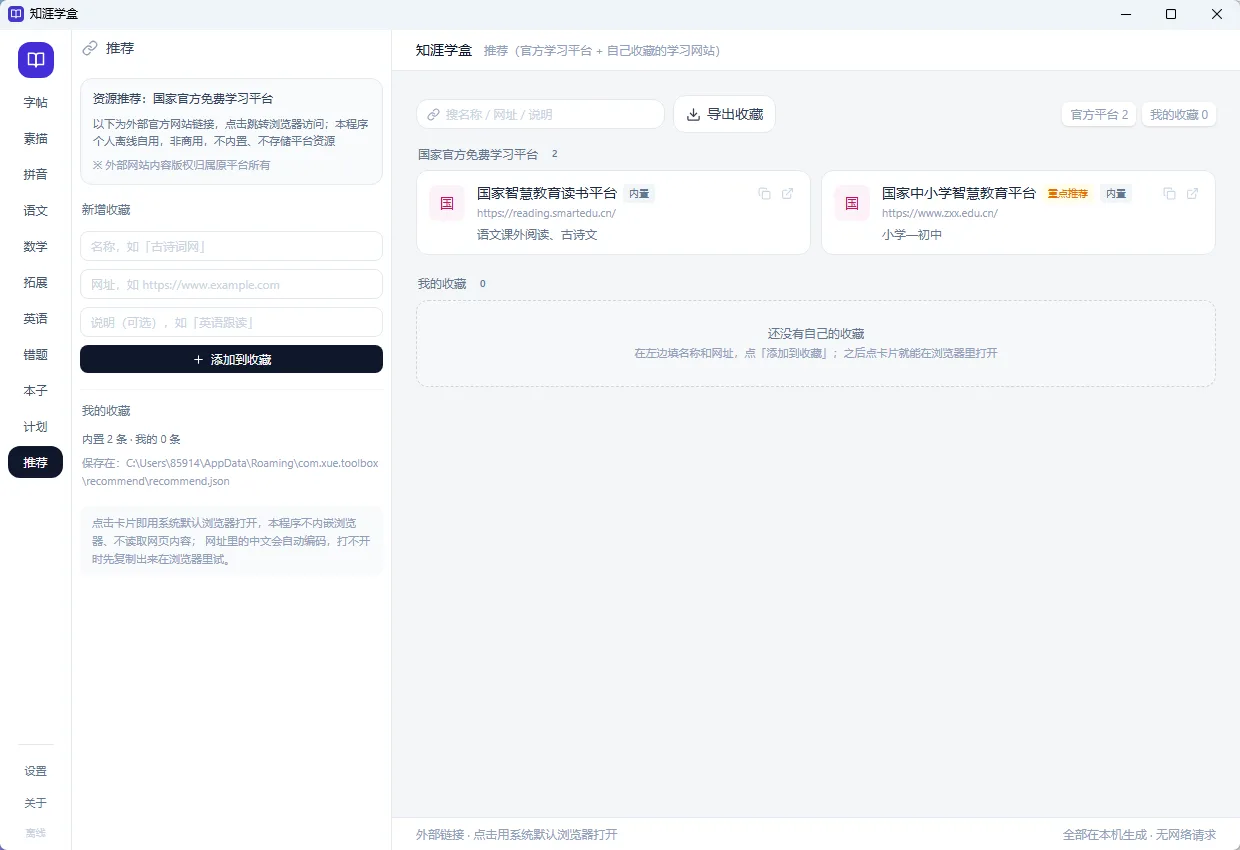Click 全部在本机生成 · 无网络请求 status text
1240x850 pixels.
click(x=1139, y=834)
